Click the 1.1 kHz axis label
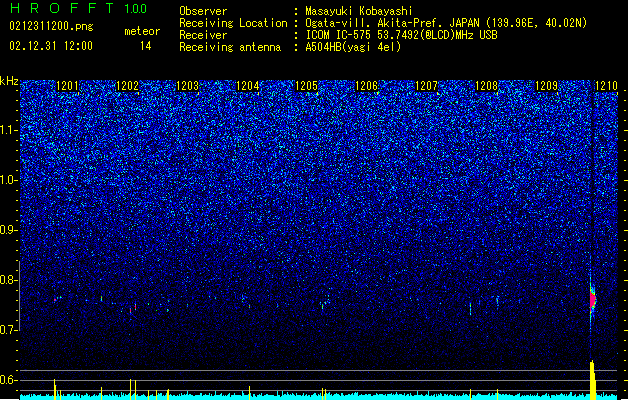Screen dimensions: 629x400 [9, 130]
